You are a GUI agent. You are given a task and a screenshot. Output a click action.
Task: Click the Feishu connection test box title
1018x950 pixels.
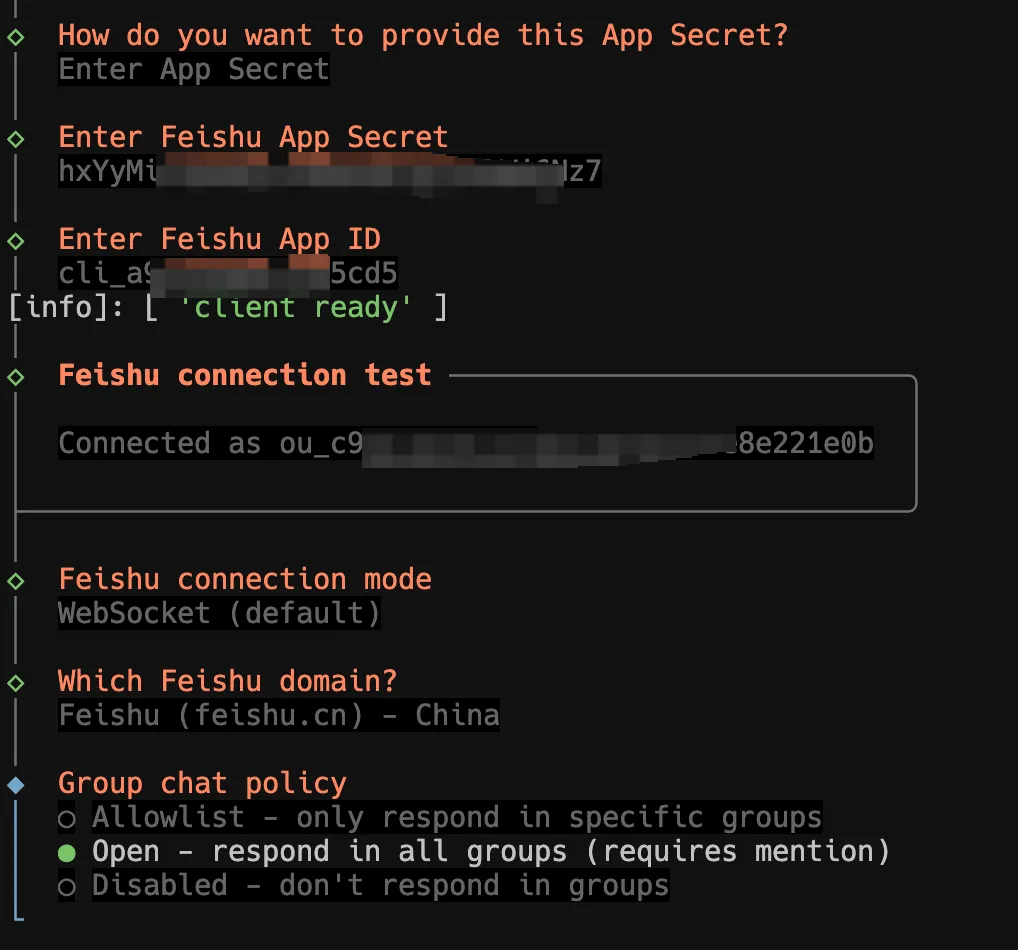coord(244,375)
